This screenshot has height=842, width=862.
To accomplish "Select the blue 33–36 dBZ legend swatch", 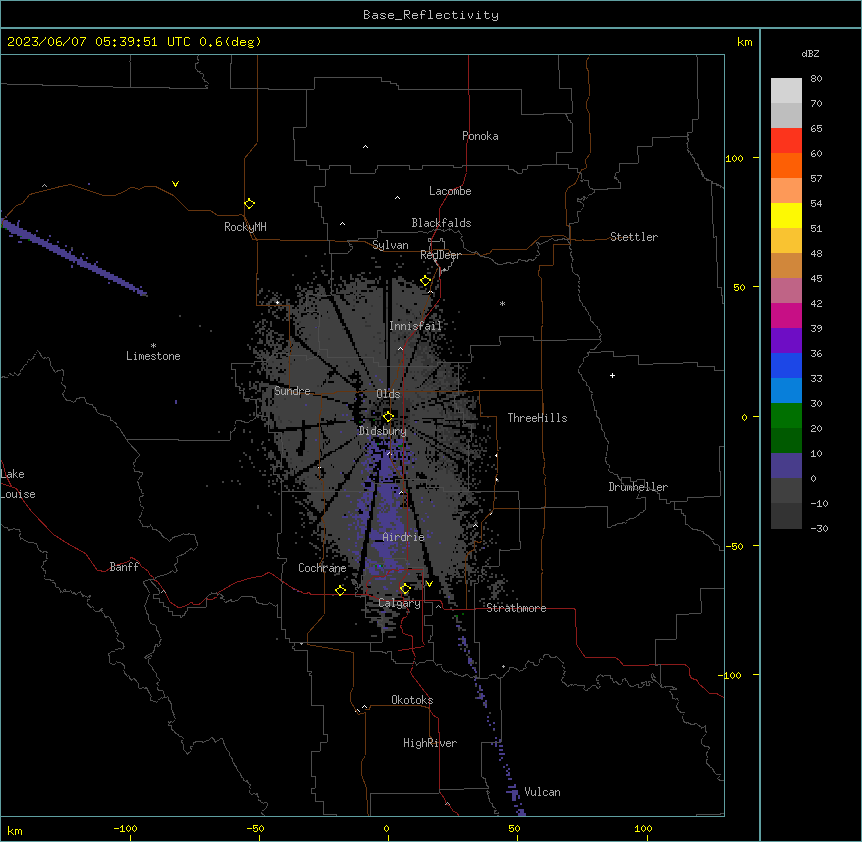I will pos(786,365).
